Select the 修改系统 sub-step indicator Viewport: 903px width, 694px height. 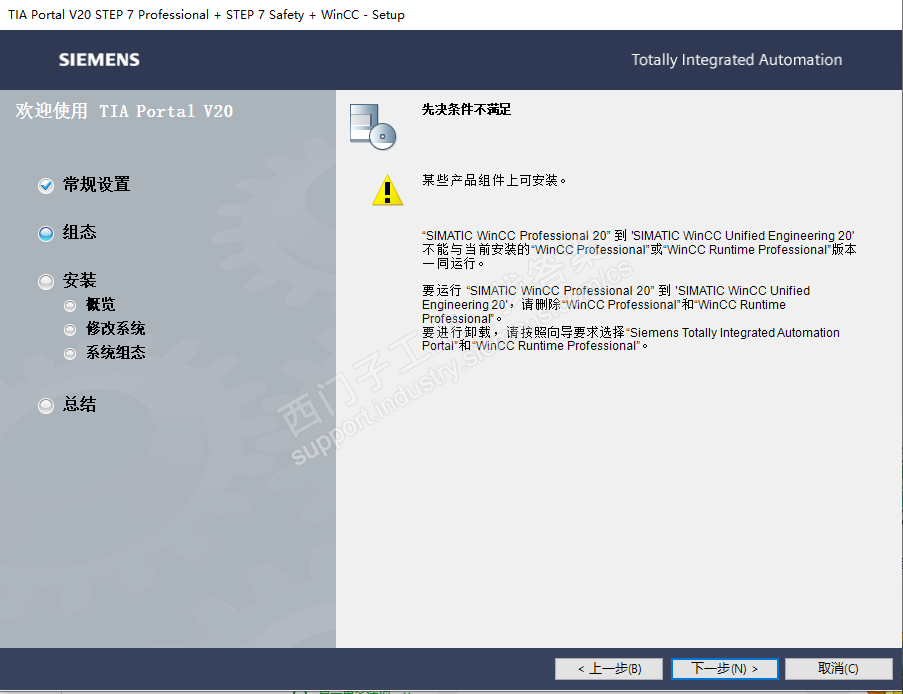70,329
